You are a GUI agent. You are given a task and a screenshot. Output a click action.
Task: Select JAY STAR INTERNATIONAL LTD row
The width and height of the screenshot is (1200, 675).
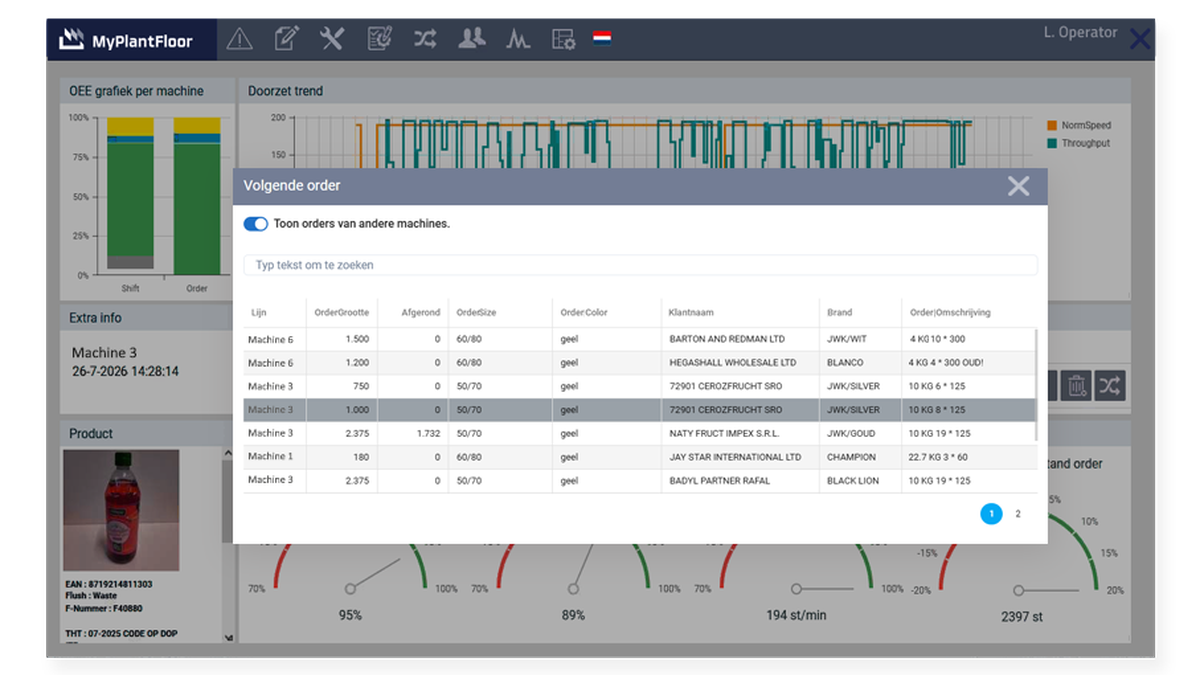[x=639, y=457]
